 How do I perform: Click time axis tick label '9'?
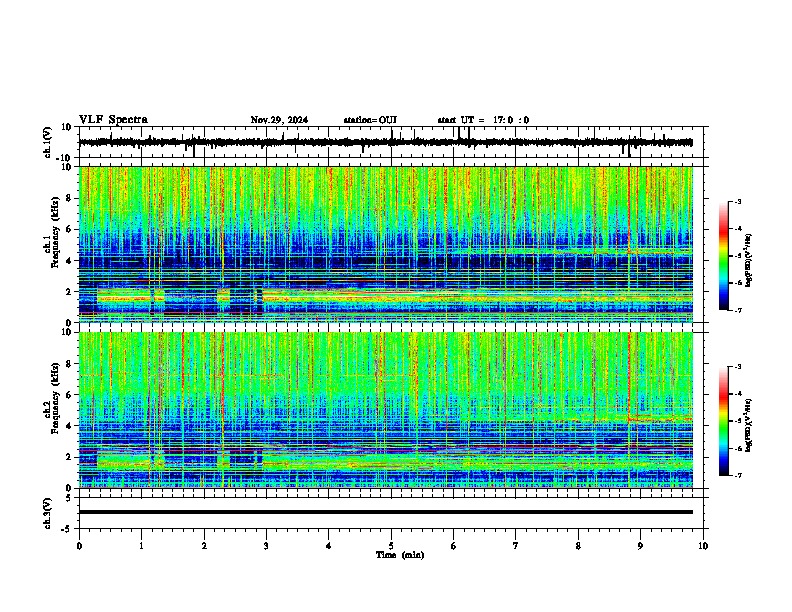point(640,546)
